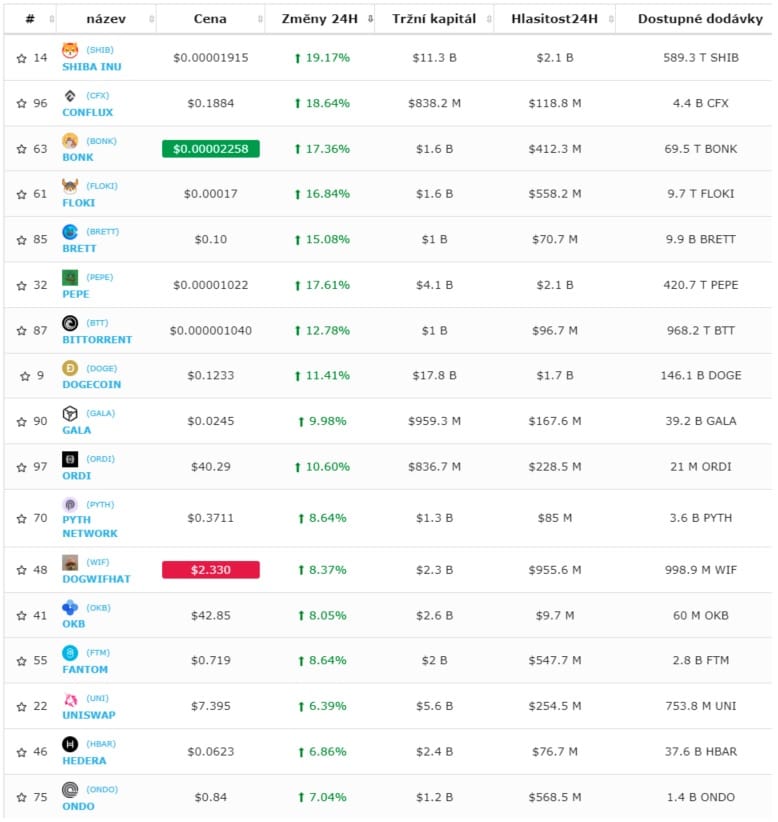Screen dimensions: 778x822
Task: Click the Dogwifhat coin logo
Action: (x=70, y=563)
